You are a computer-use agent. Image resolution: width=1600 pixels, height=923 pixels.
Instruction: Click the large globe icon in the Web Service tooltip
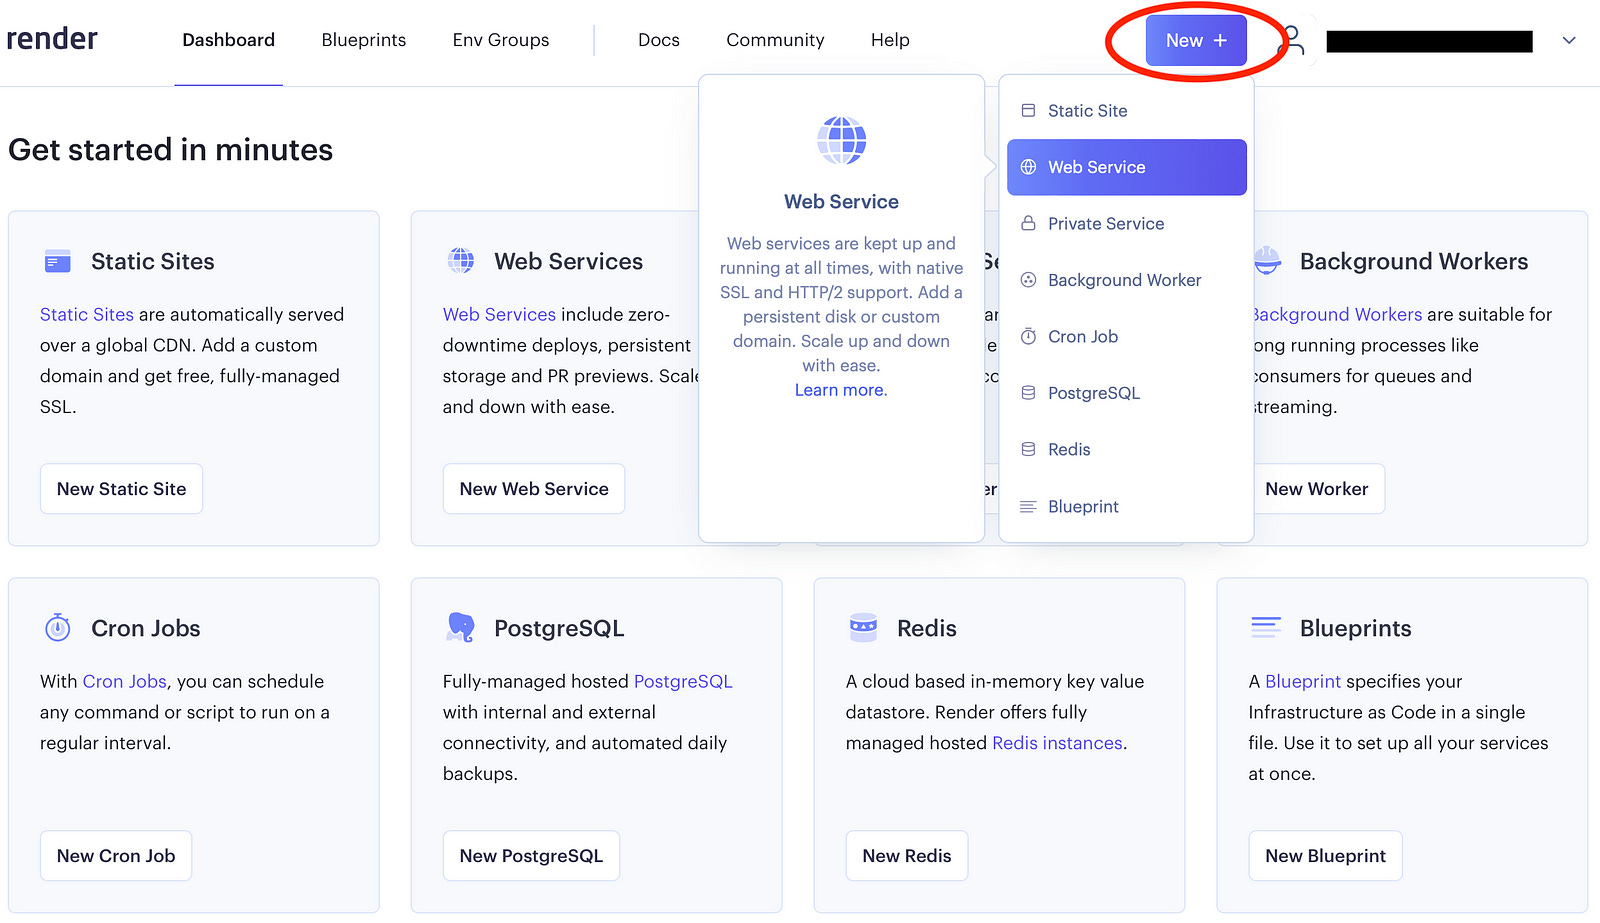[842, 140]
